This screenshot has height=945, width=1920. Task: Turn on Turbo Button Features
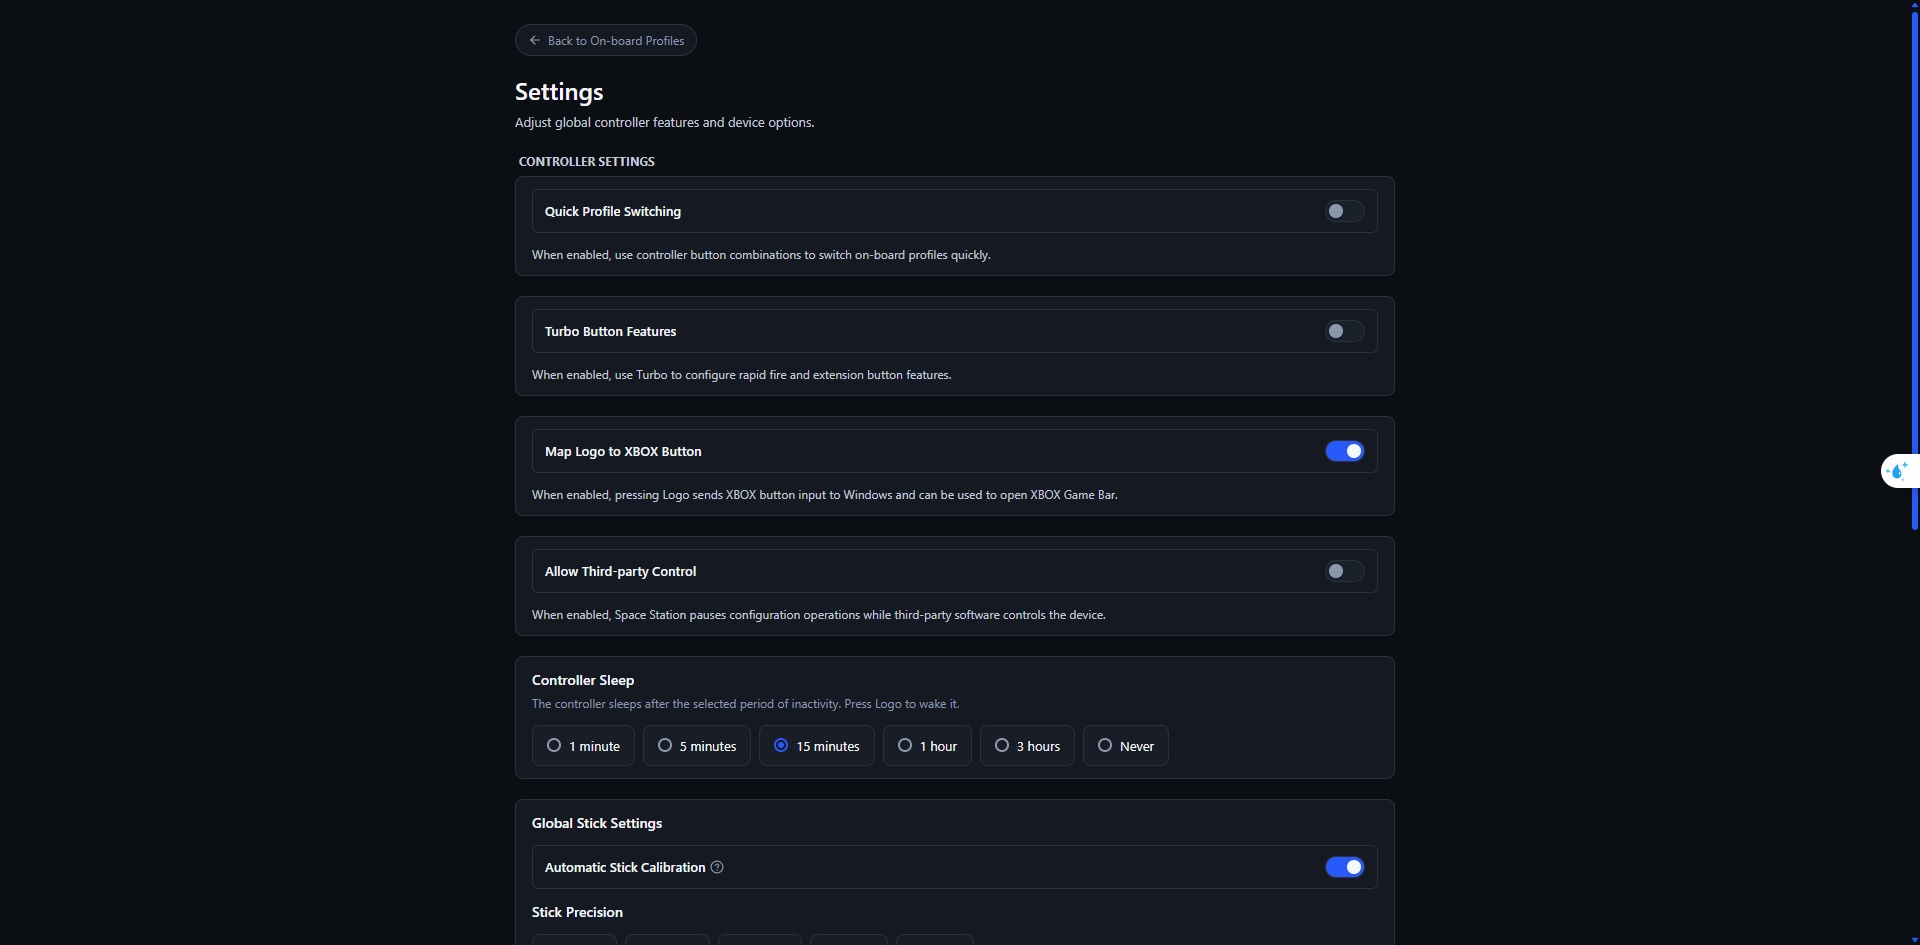(x=1344, y=331)
